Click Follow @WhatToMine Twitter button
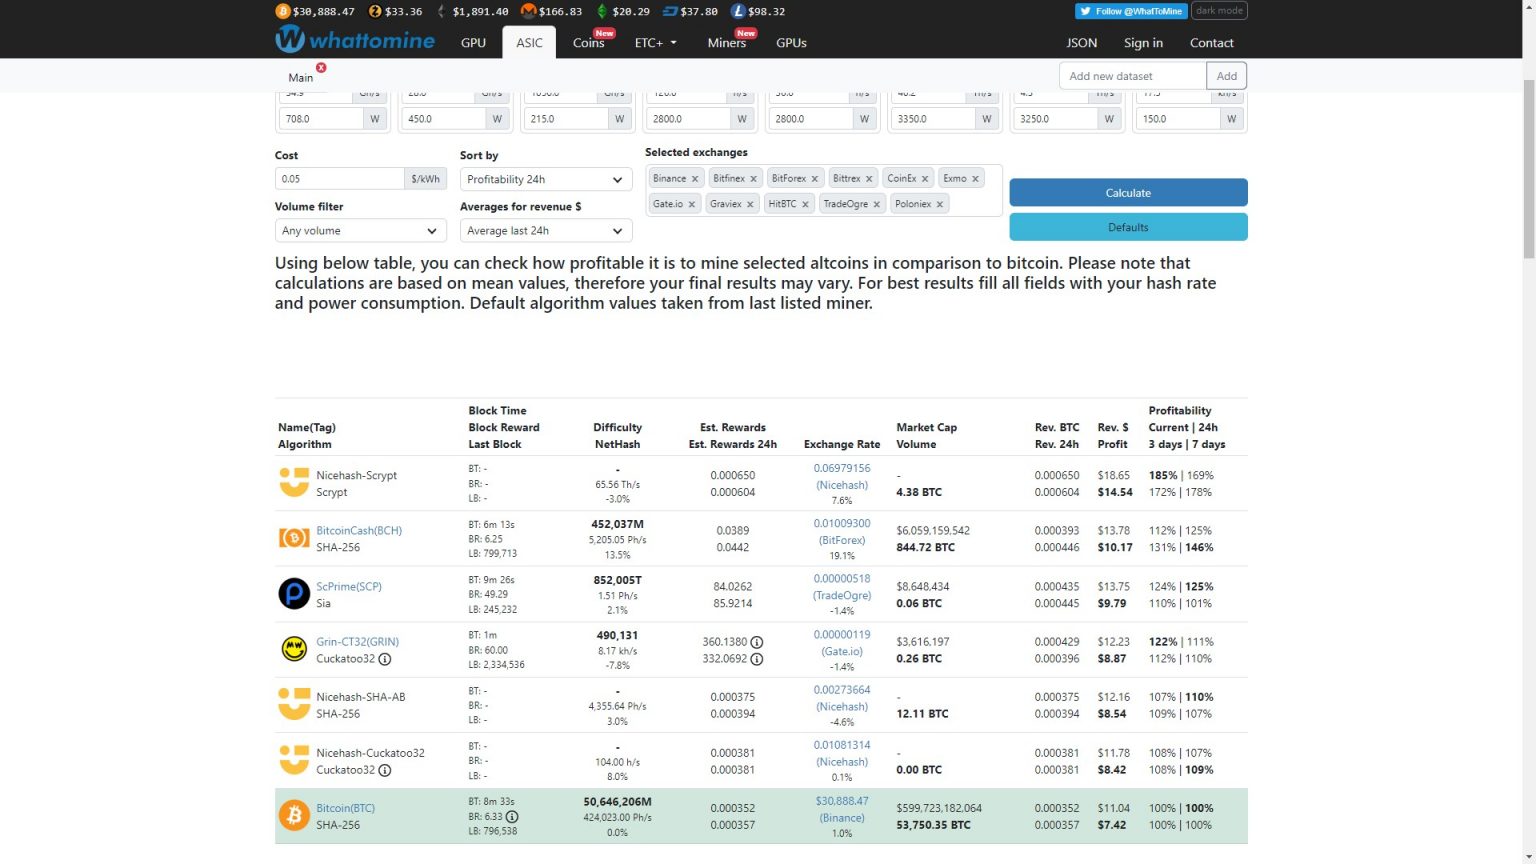 (1131, 11)
